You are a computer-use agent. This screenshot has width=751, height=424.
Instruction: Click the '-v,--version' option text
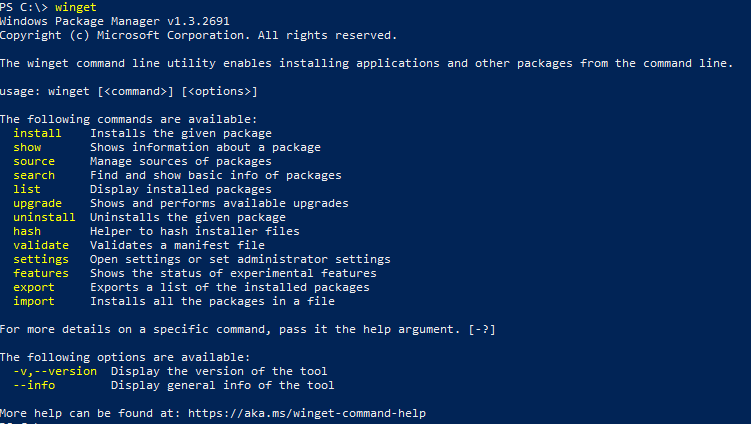55,371
